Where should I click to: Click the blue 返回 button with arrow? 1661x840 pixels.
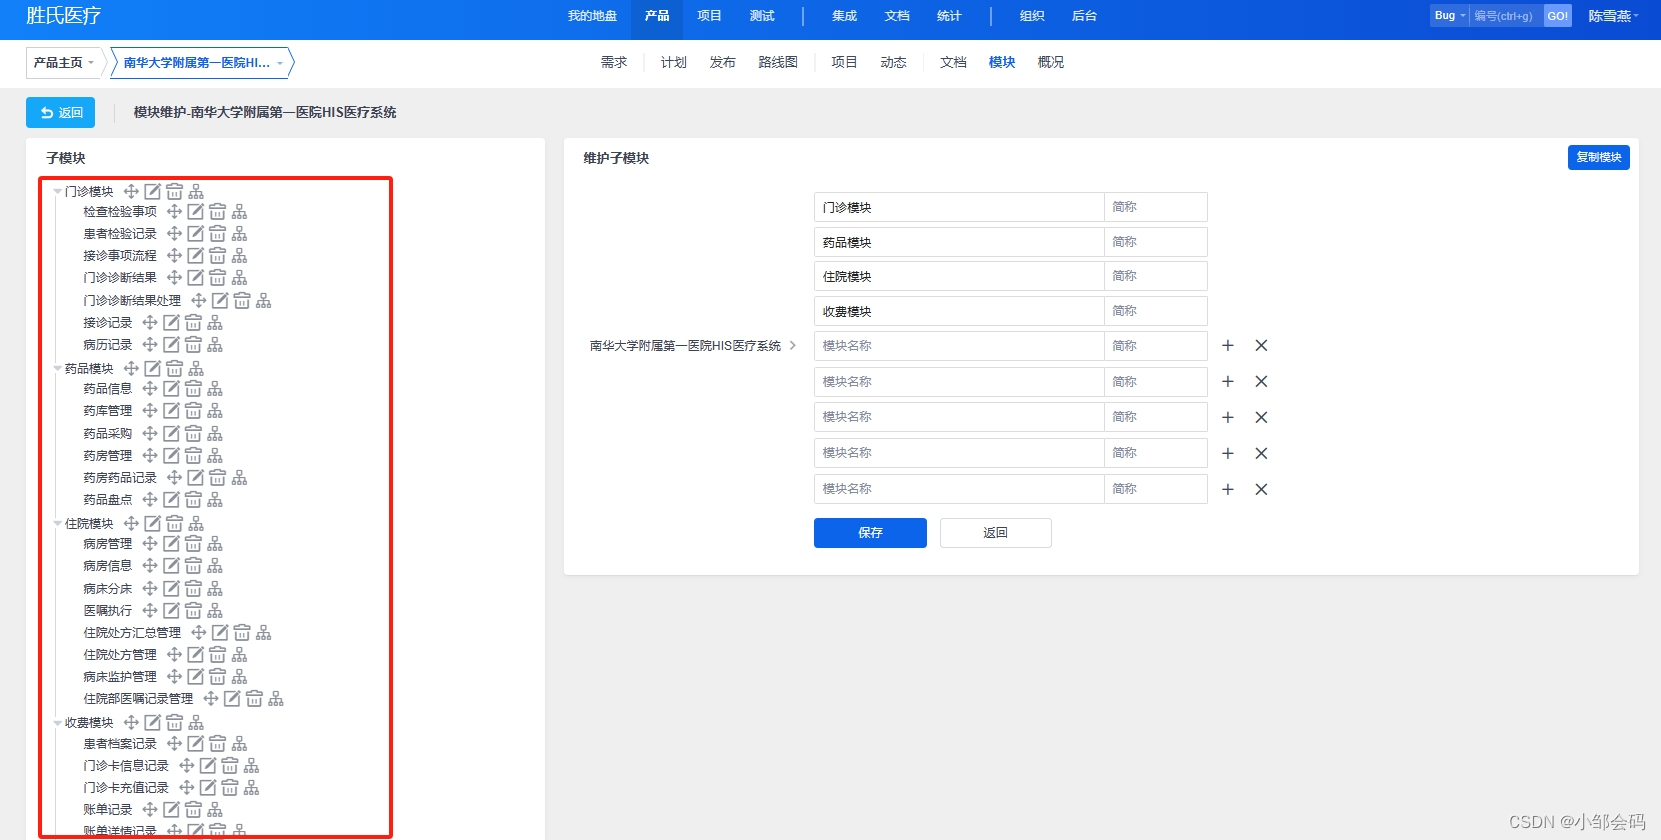pos(61,113)
